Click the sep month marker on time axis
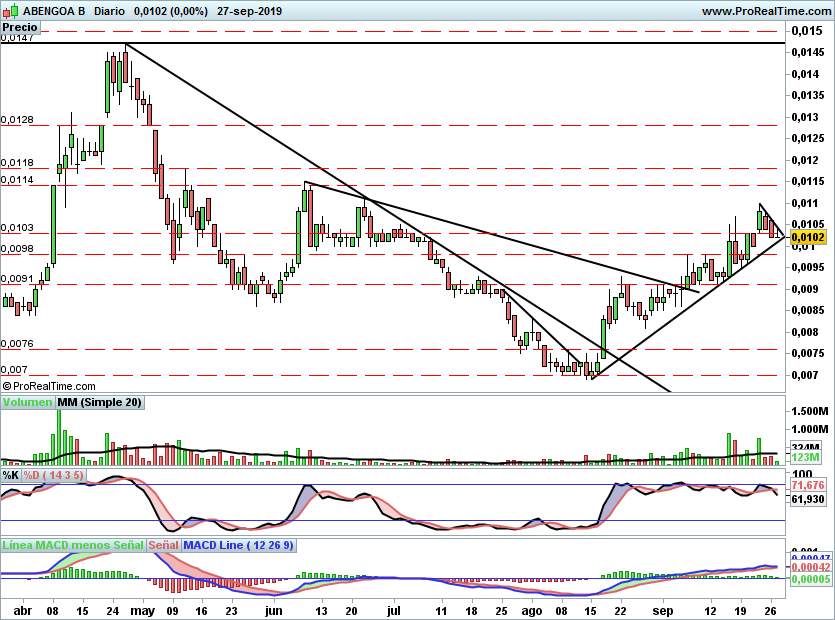This screenshot has width=835, height=620. click(x=662, y=611)
